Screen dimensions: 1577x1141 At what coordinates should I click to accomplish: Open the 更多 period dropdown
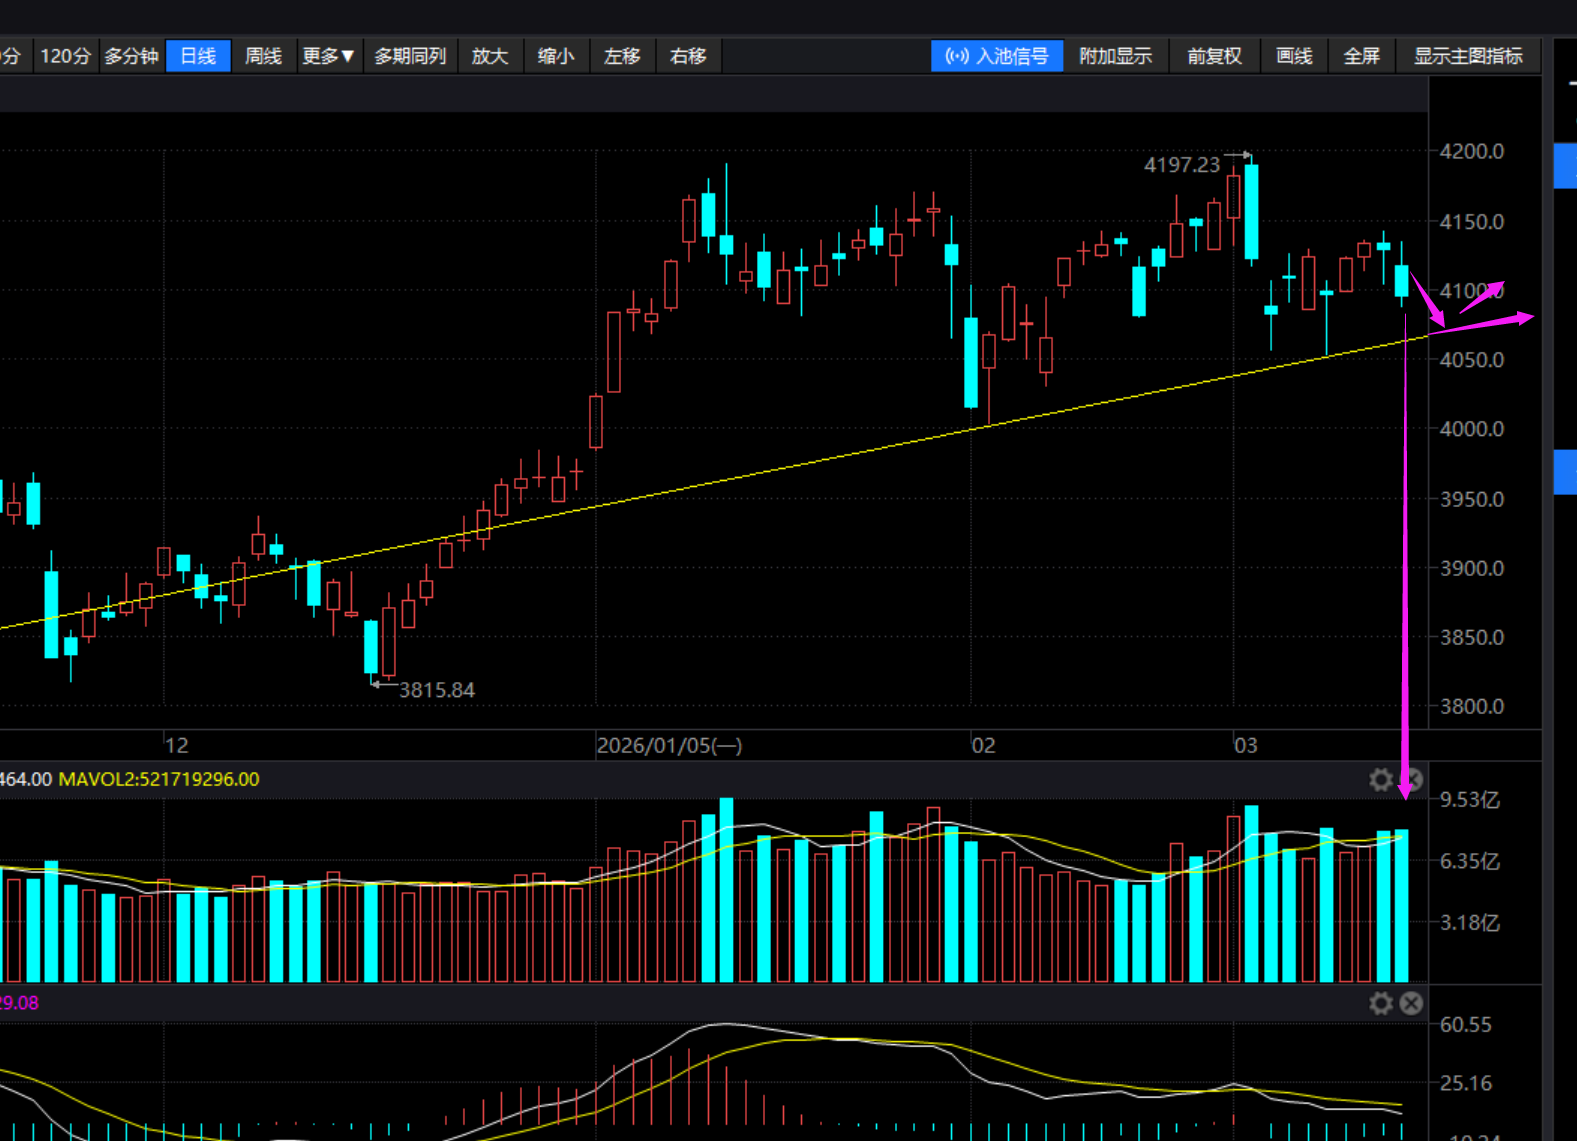[x=328, y=56]
